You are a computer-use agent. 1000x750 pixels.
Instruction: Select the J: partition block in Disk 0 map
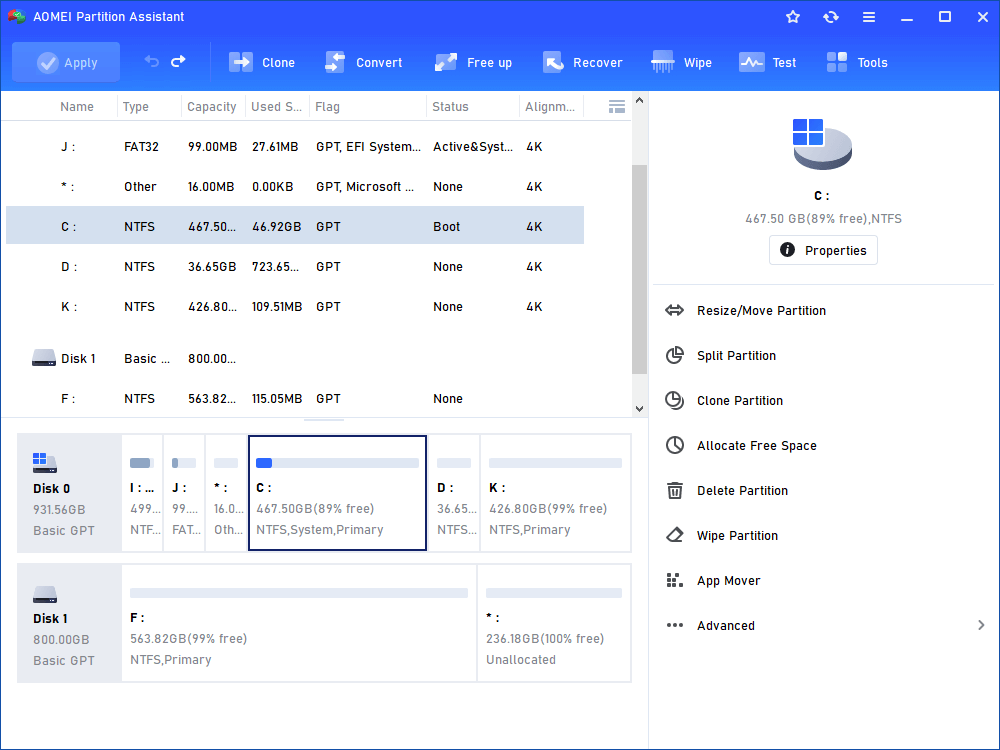[184, 493]
